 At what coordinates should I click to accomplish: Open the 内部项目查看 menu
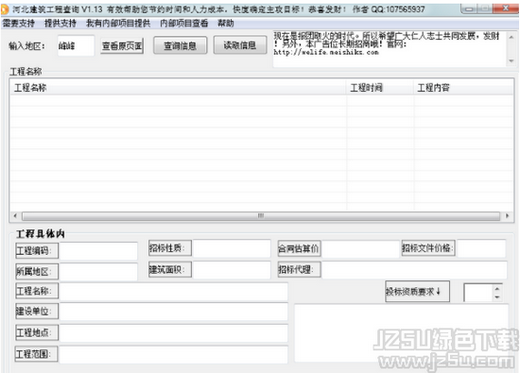pyautogui.click(x=184, y=23)
